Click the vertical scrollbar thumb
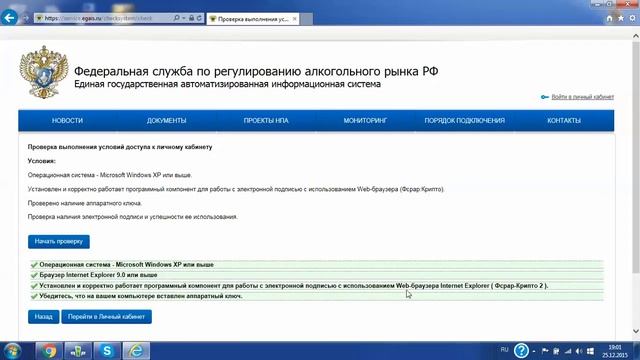This screenshot has height=360, width=640. point(636,157)
